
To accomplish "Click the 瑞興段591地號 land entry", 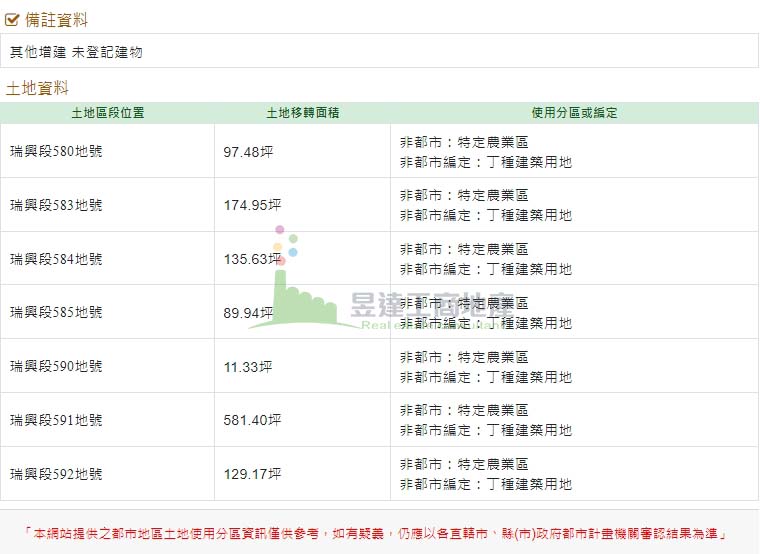I will (x=56, y=420).
